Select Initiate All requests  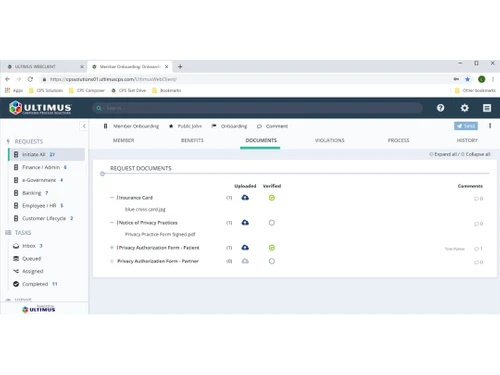coord(47,154)
